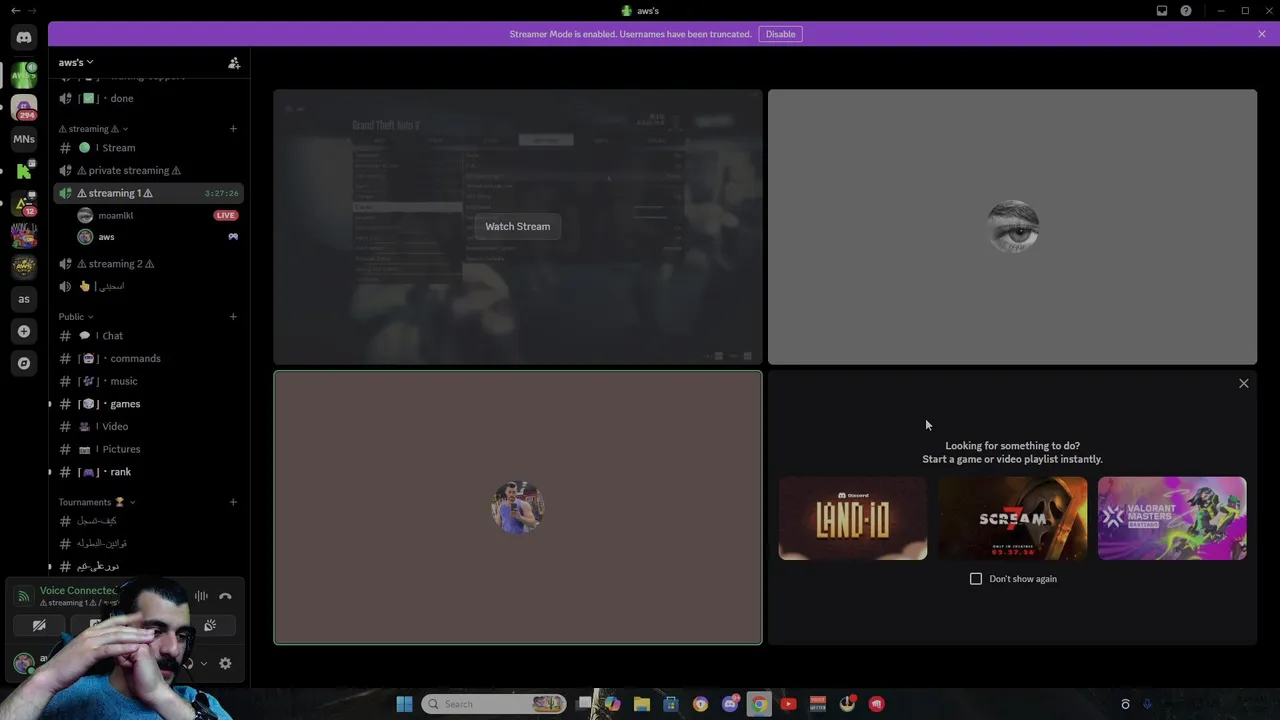
Task: Select streaming 1 voice channel
Action: [148, 193]
